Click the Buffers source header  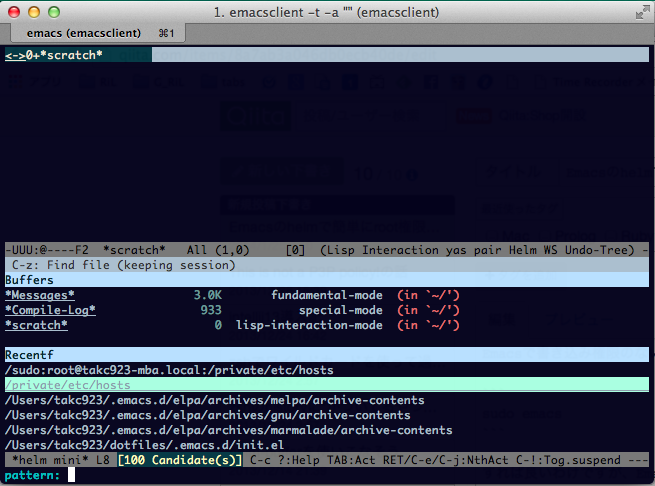coord(327,280)
